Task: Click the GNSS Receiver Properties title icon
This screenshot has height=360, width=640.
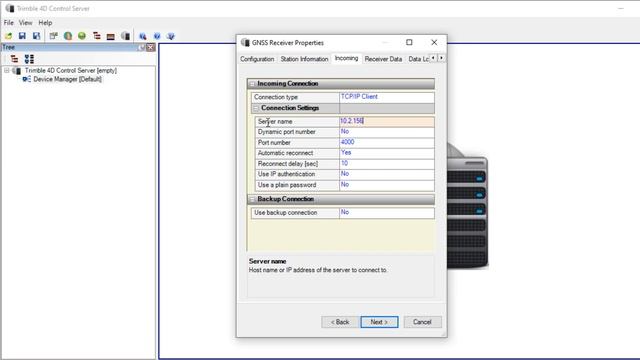Action: [x=245, y=42]
